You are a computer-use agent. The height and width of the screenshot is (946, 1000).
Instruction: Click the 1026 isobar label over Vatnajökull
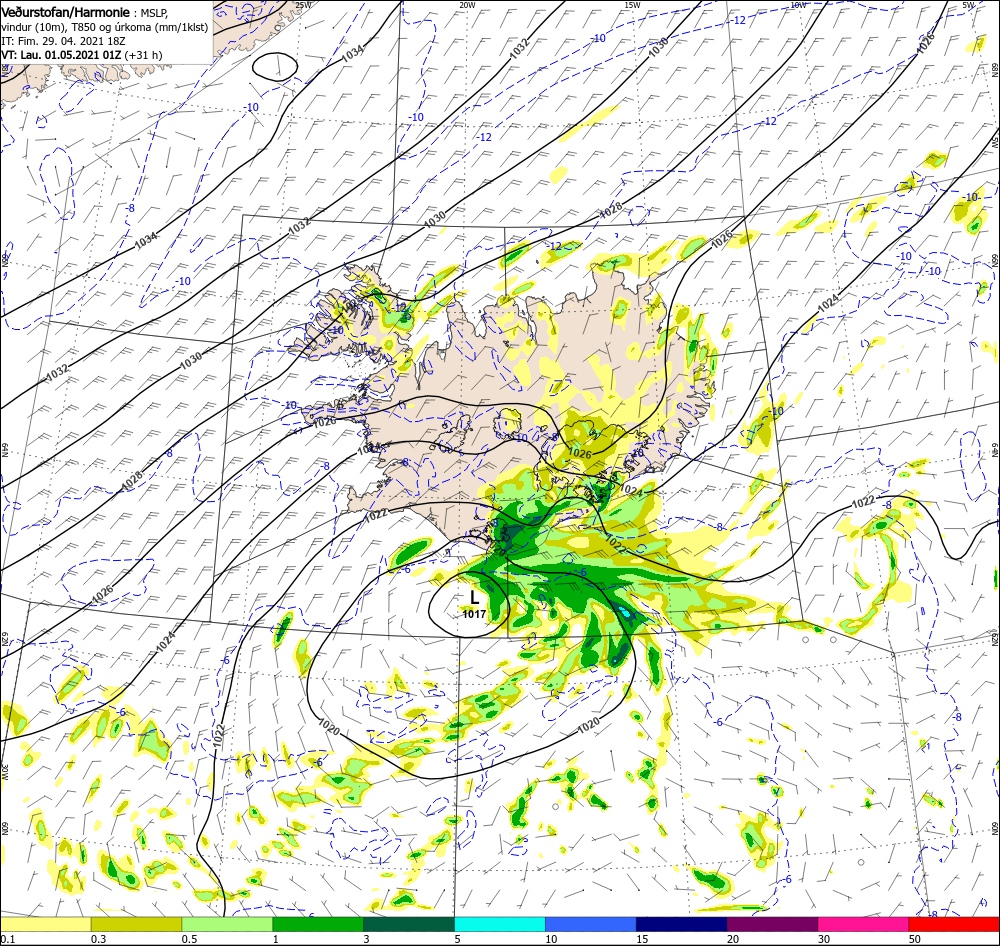tap(580, 454)
